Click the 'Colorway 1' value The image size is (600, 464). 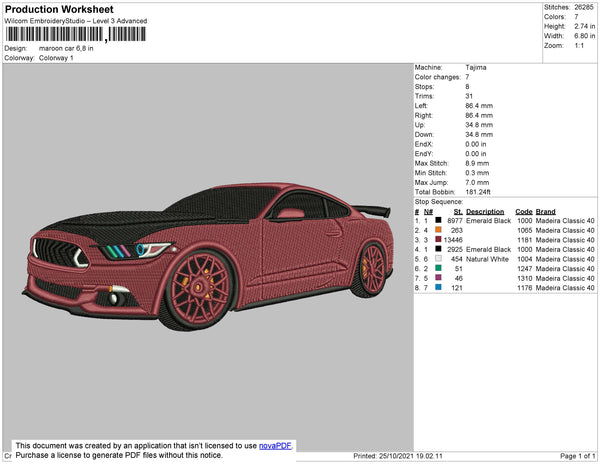pos(56,58)
